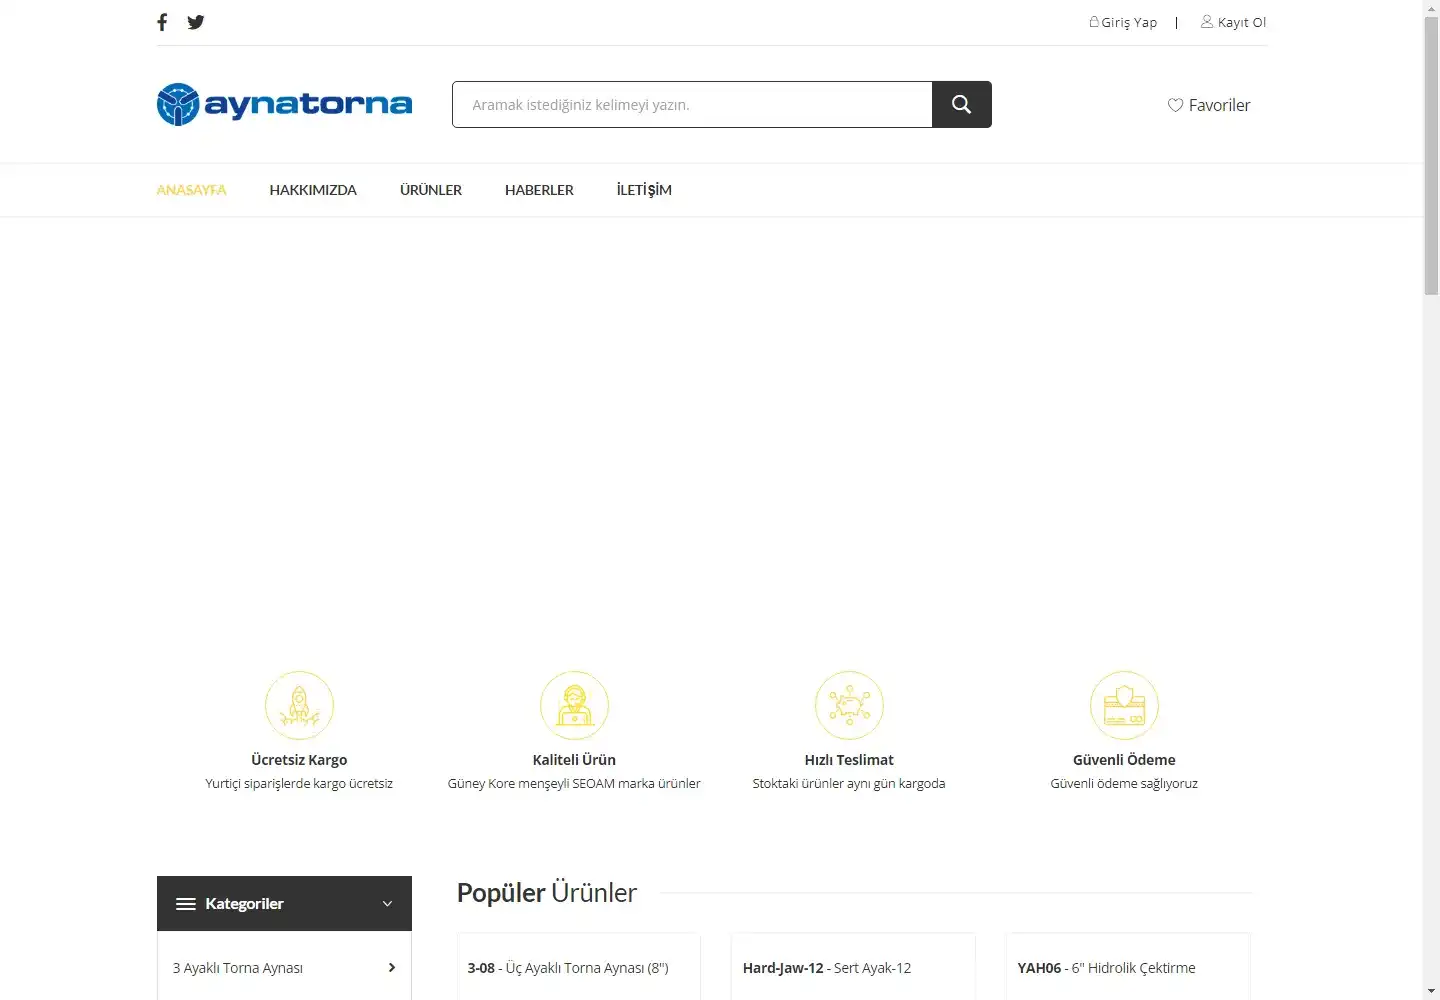Screen dimensions: 1440x1000
Task: Open the Twitter page icon
Action: point(196,22)
